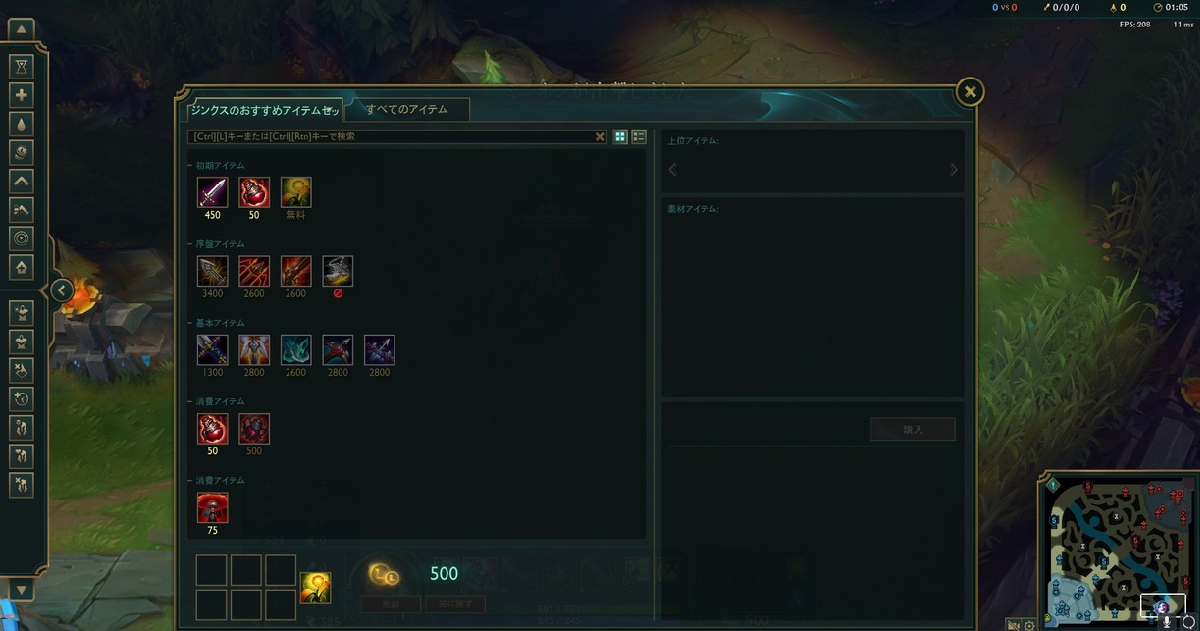Screen dimensions: 1200x631
Task: Pick the 500 gold consumable elixir
Action: click(254, 429)
